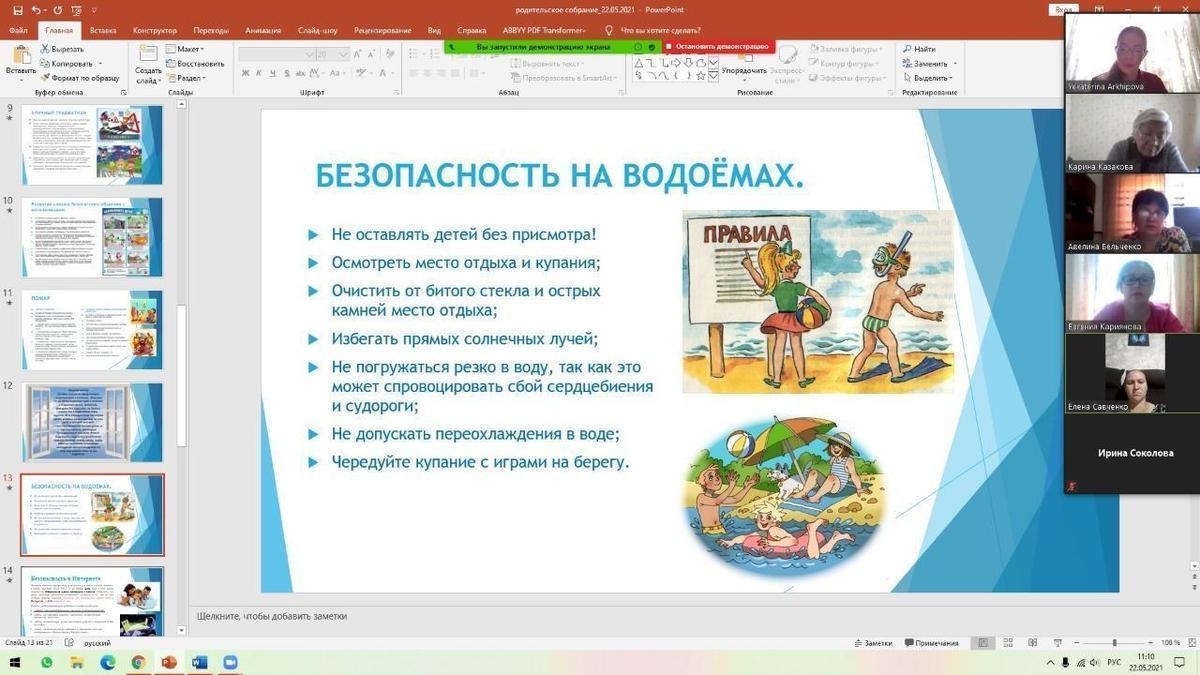This screenshot has height=675, width=1200.
Task: Toggle the Notes (Заметки) pane
Action: (x=871, y=643)
